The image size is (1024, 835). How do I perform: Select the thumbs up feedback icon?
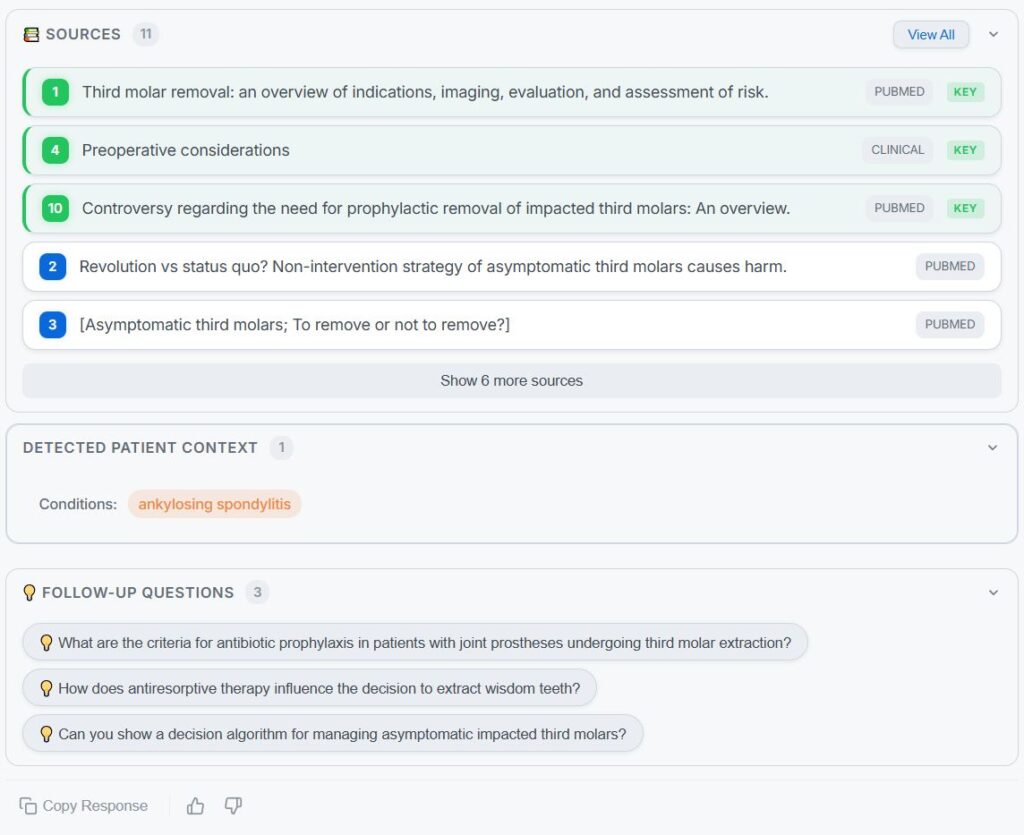click(x=195, y=805)
